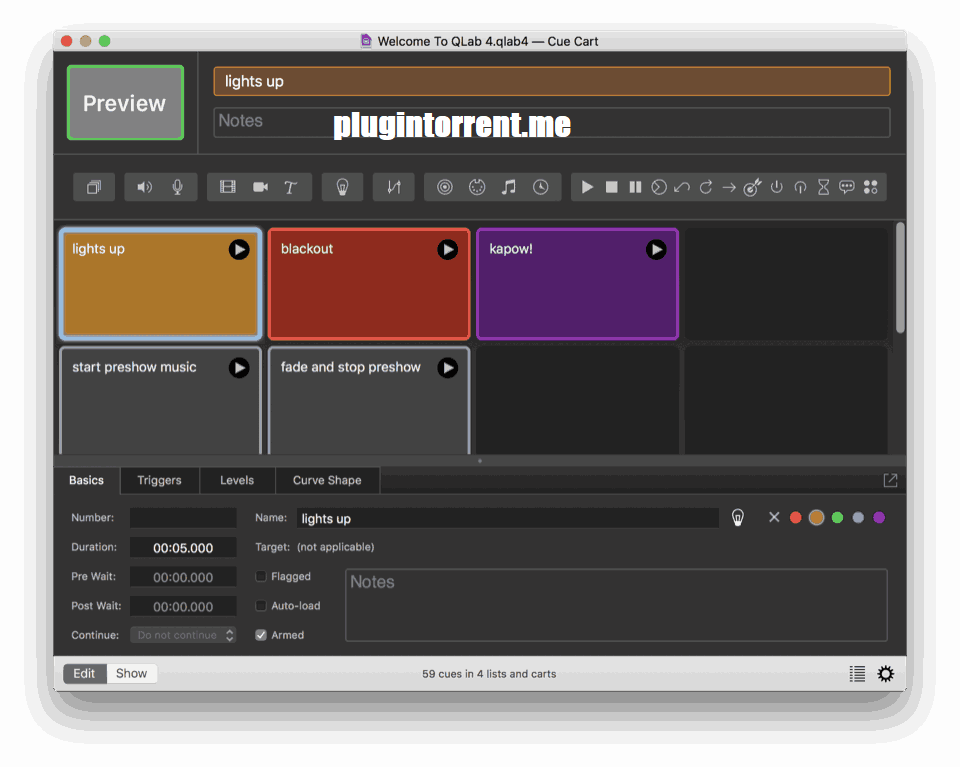This screenshot has height=767, width=960.
Task: Add a Network cue with the concentric circles icon
Action: (445, 187)
